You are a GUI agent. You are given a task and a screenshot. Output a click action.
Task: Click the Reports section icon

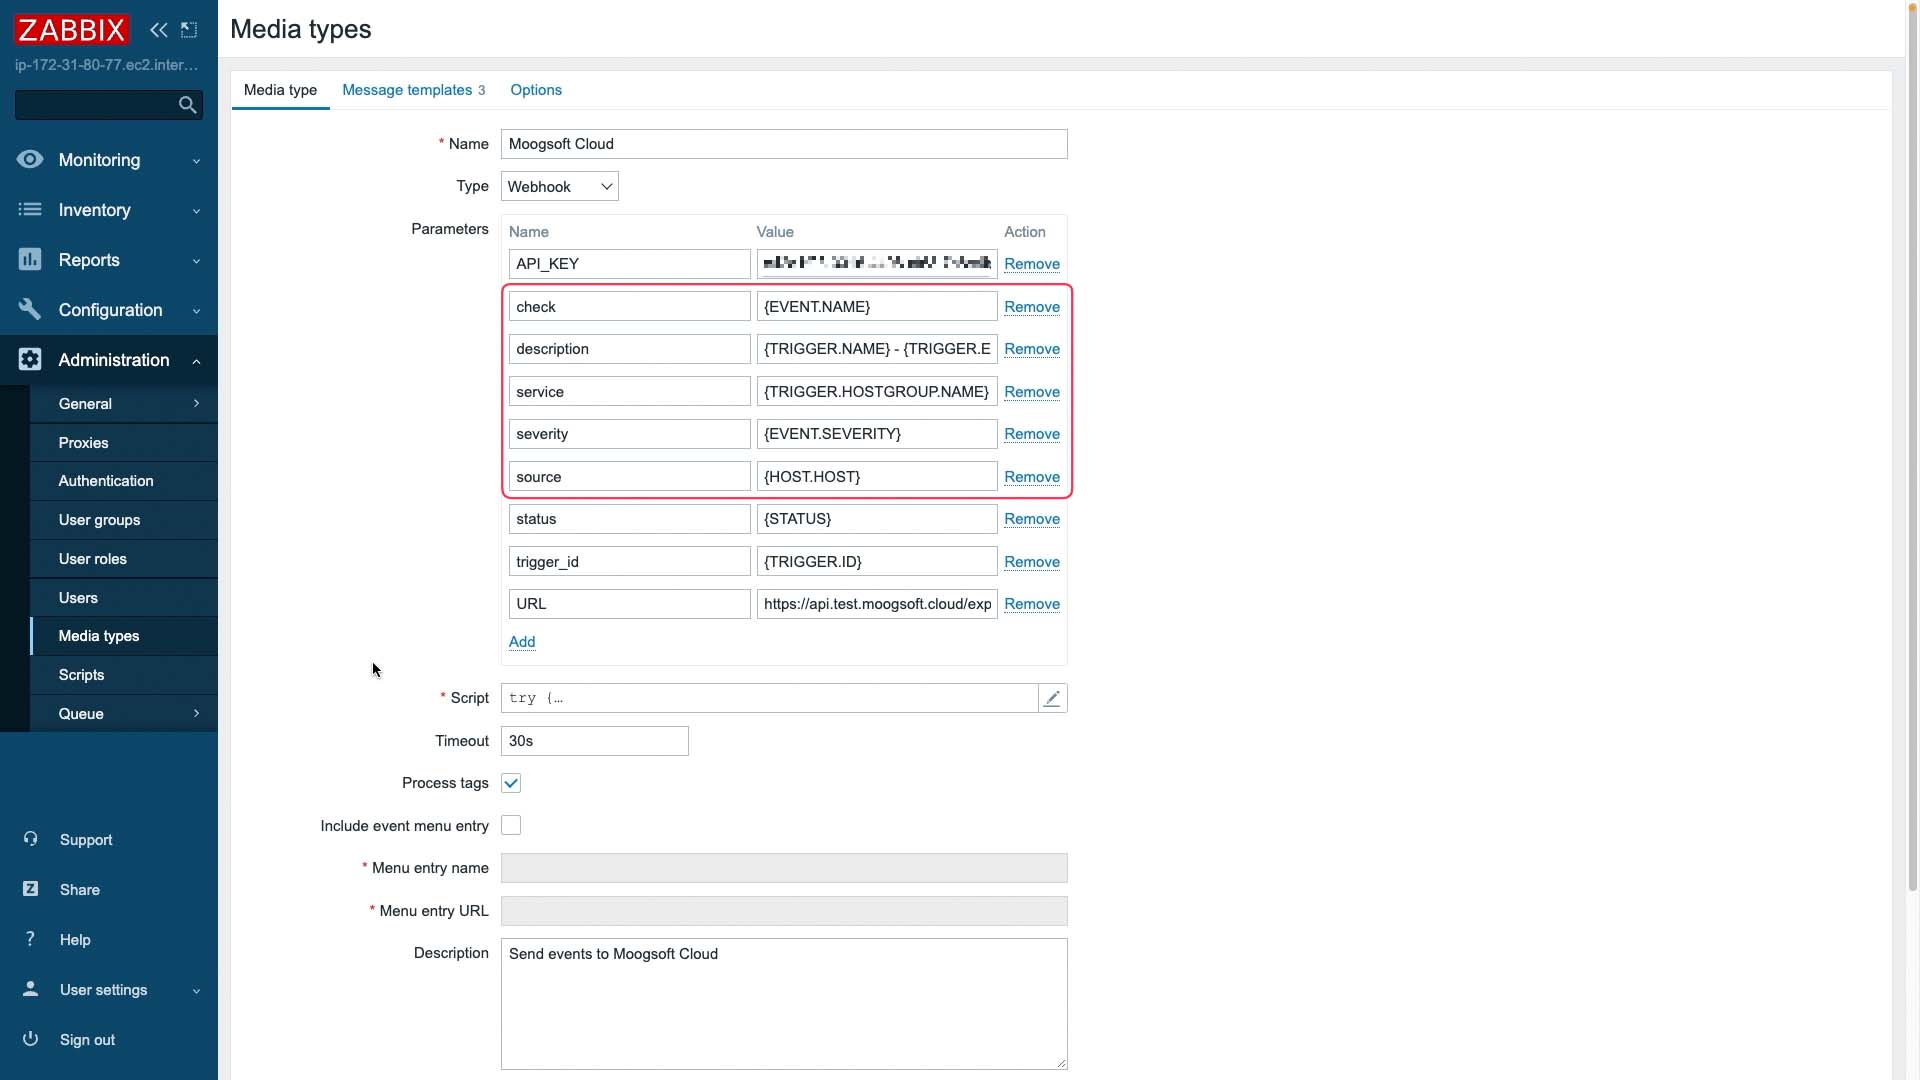coord(29,258)
